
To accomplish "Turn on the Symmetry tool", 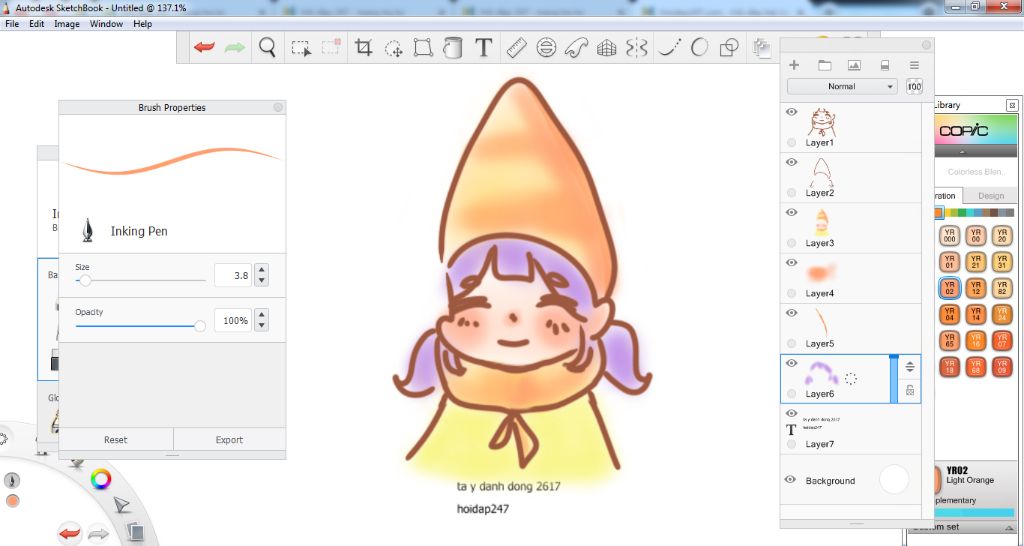I will 637,48.
